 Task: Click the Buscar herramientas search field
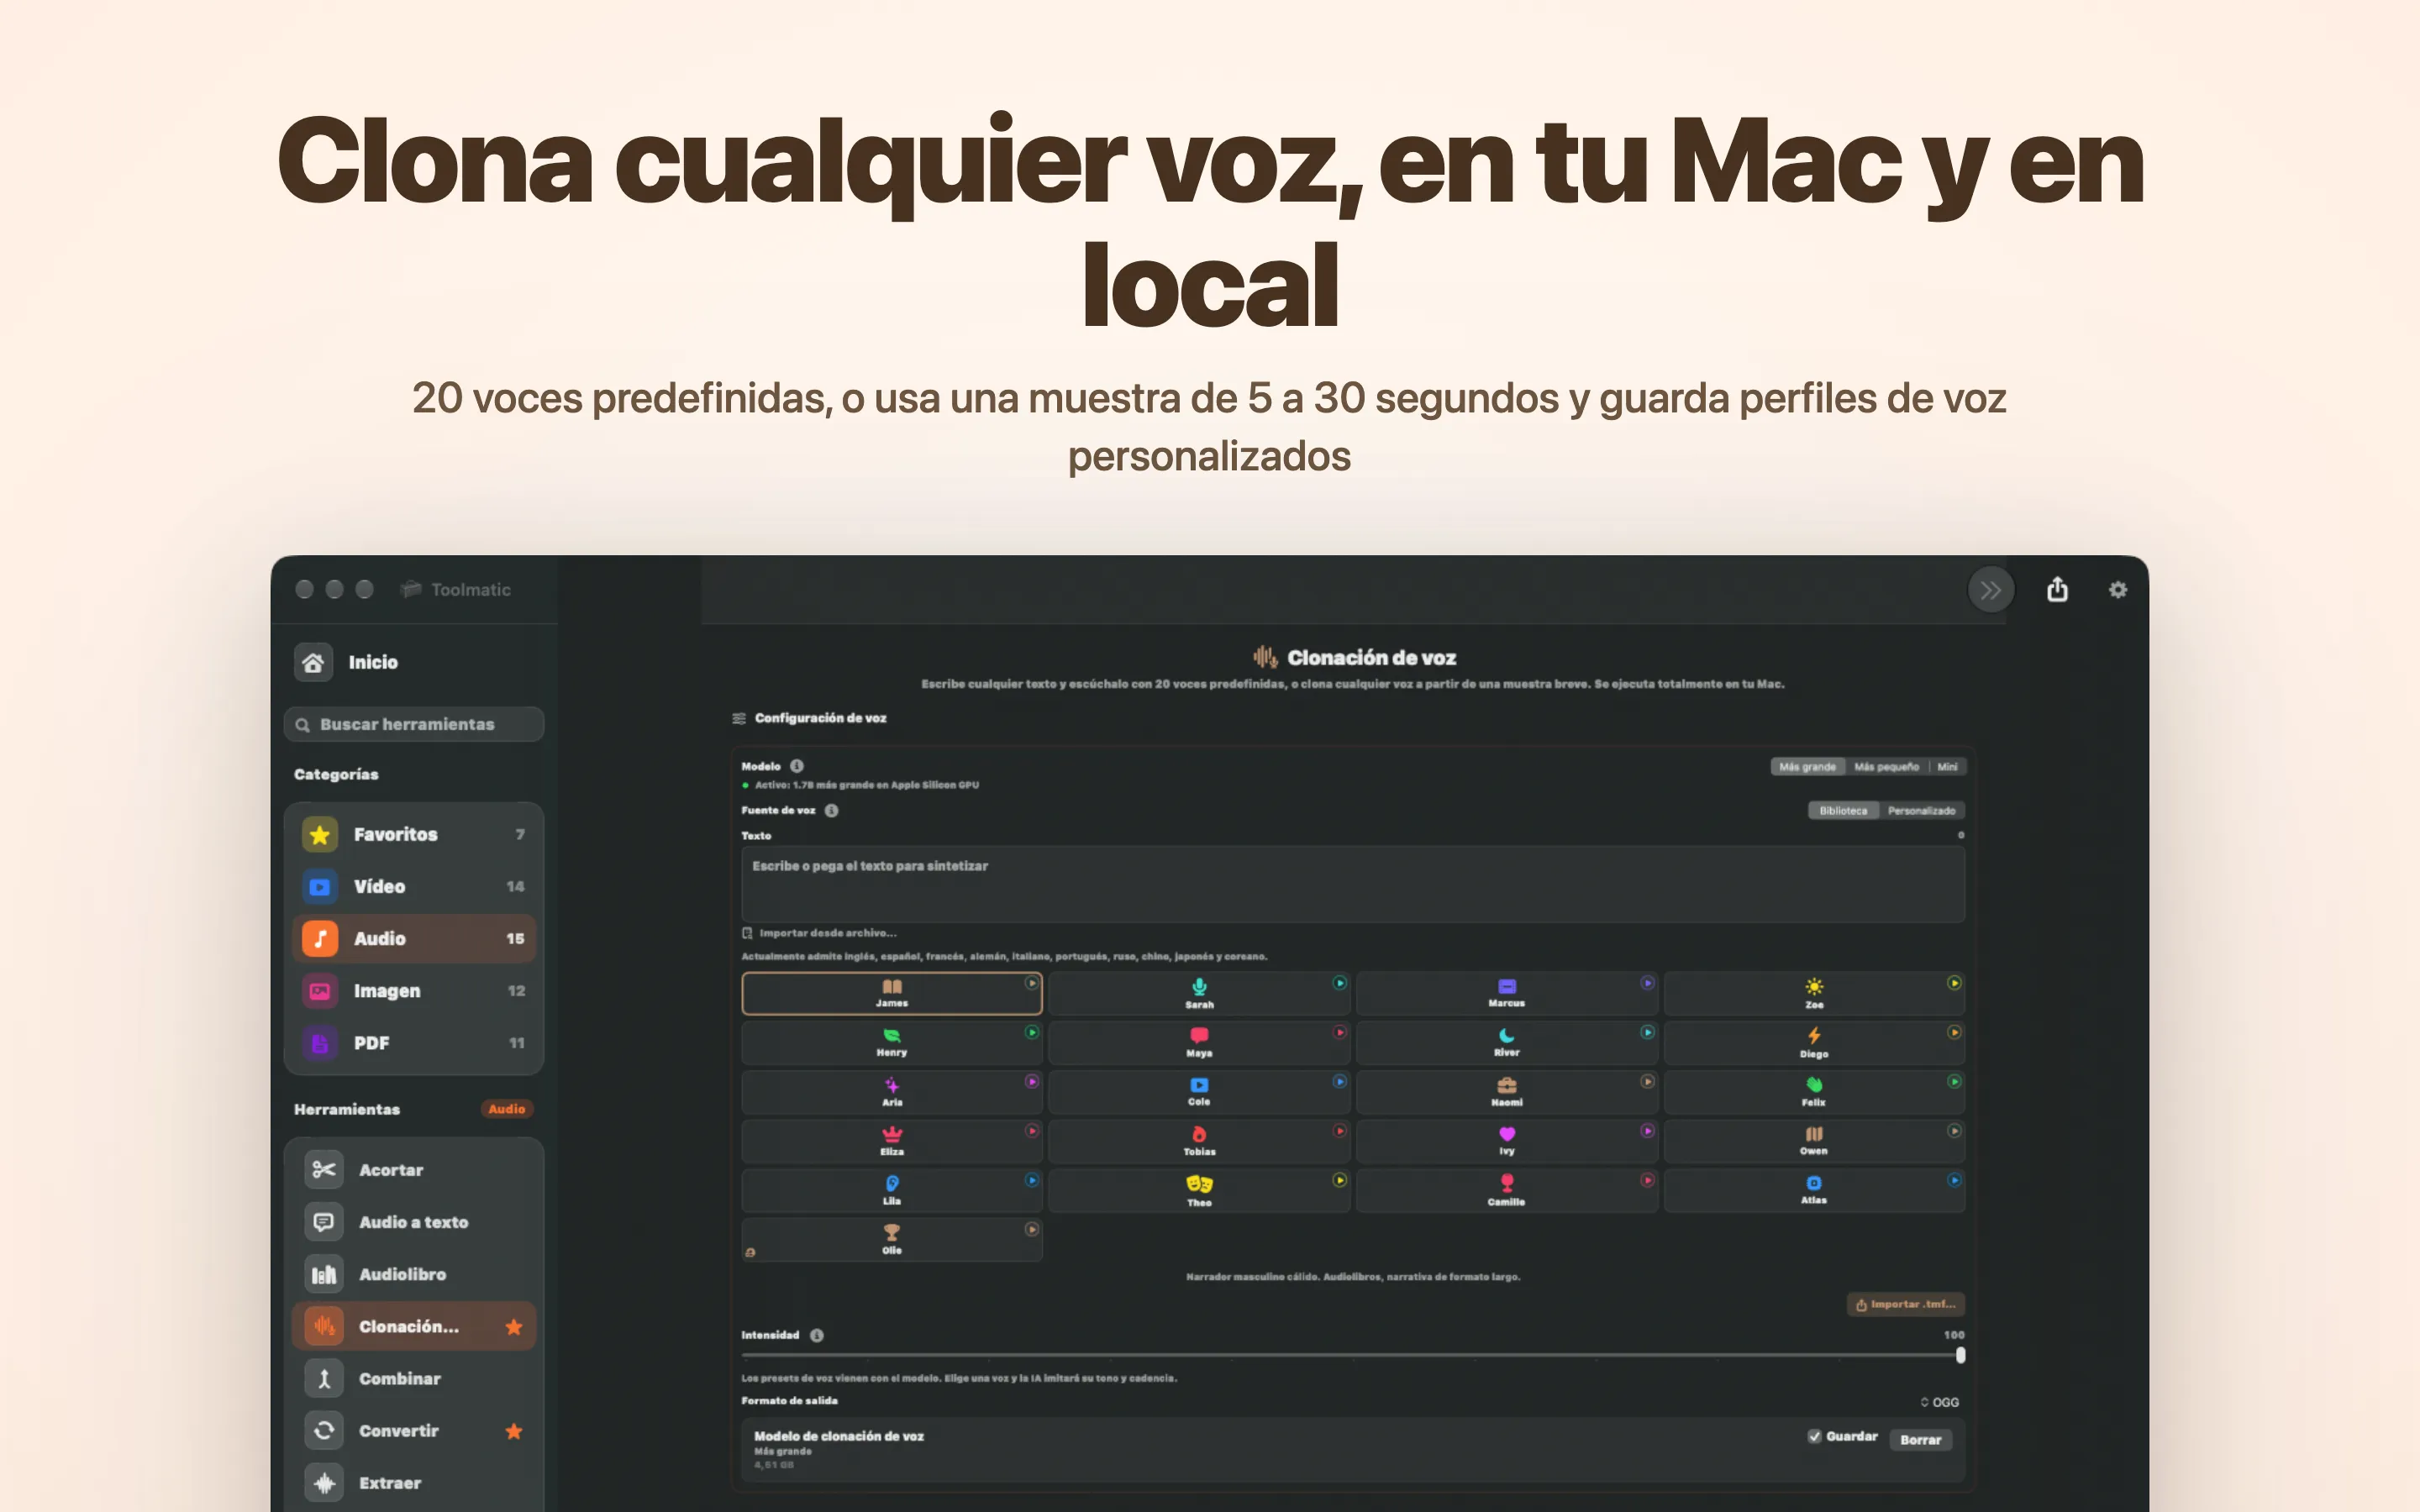coord(414,724)
